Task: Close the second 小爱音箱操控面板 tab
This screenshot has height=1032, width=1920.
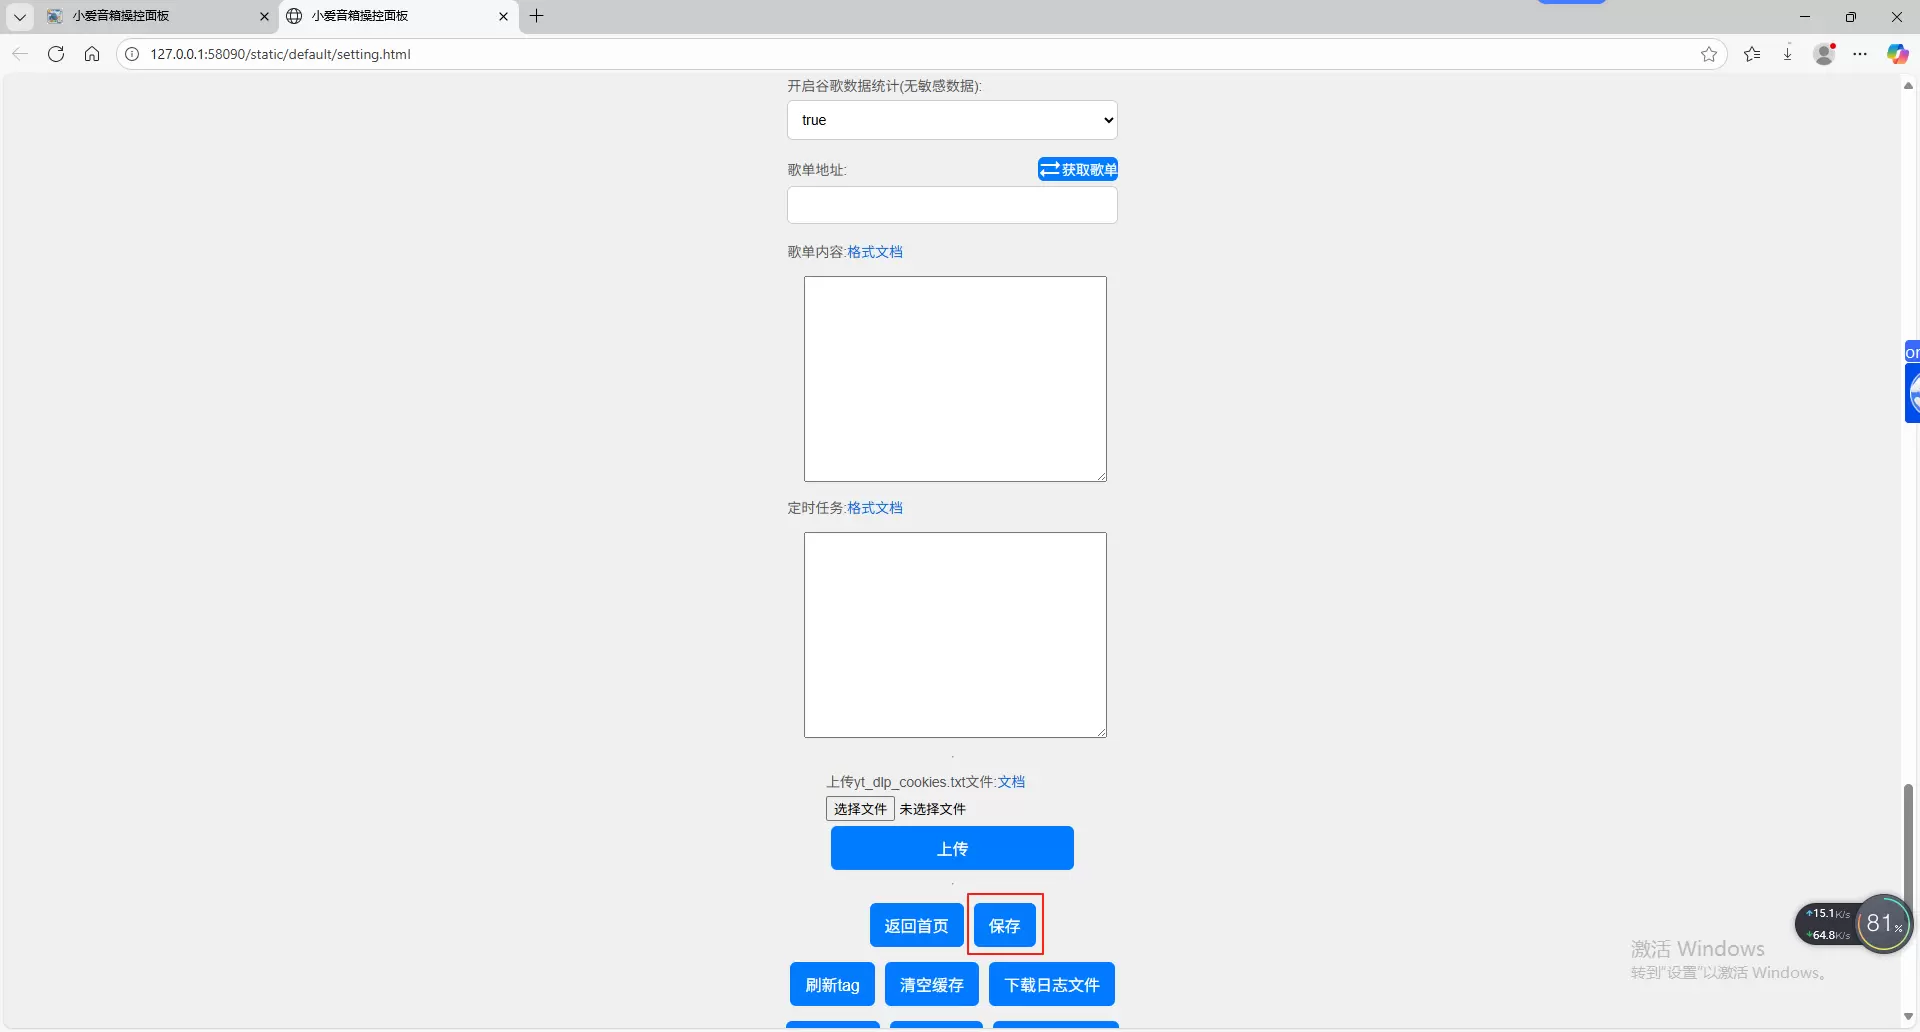Action: tap(503, 16)
